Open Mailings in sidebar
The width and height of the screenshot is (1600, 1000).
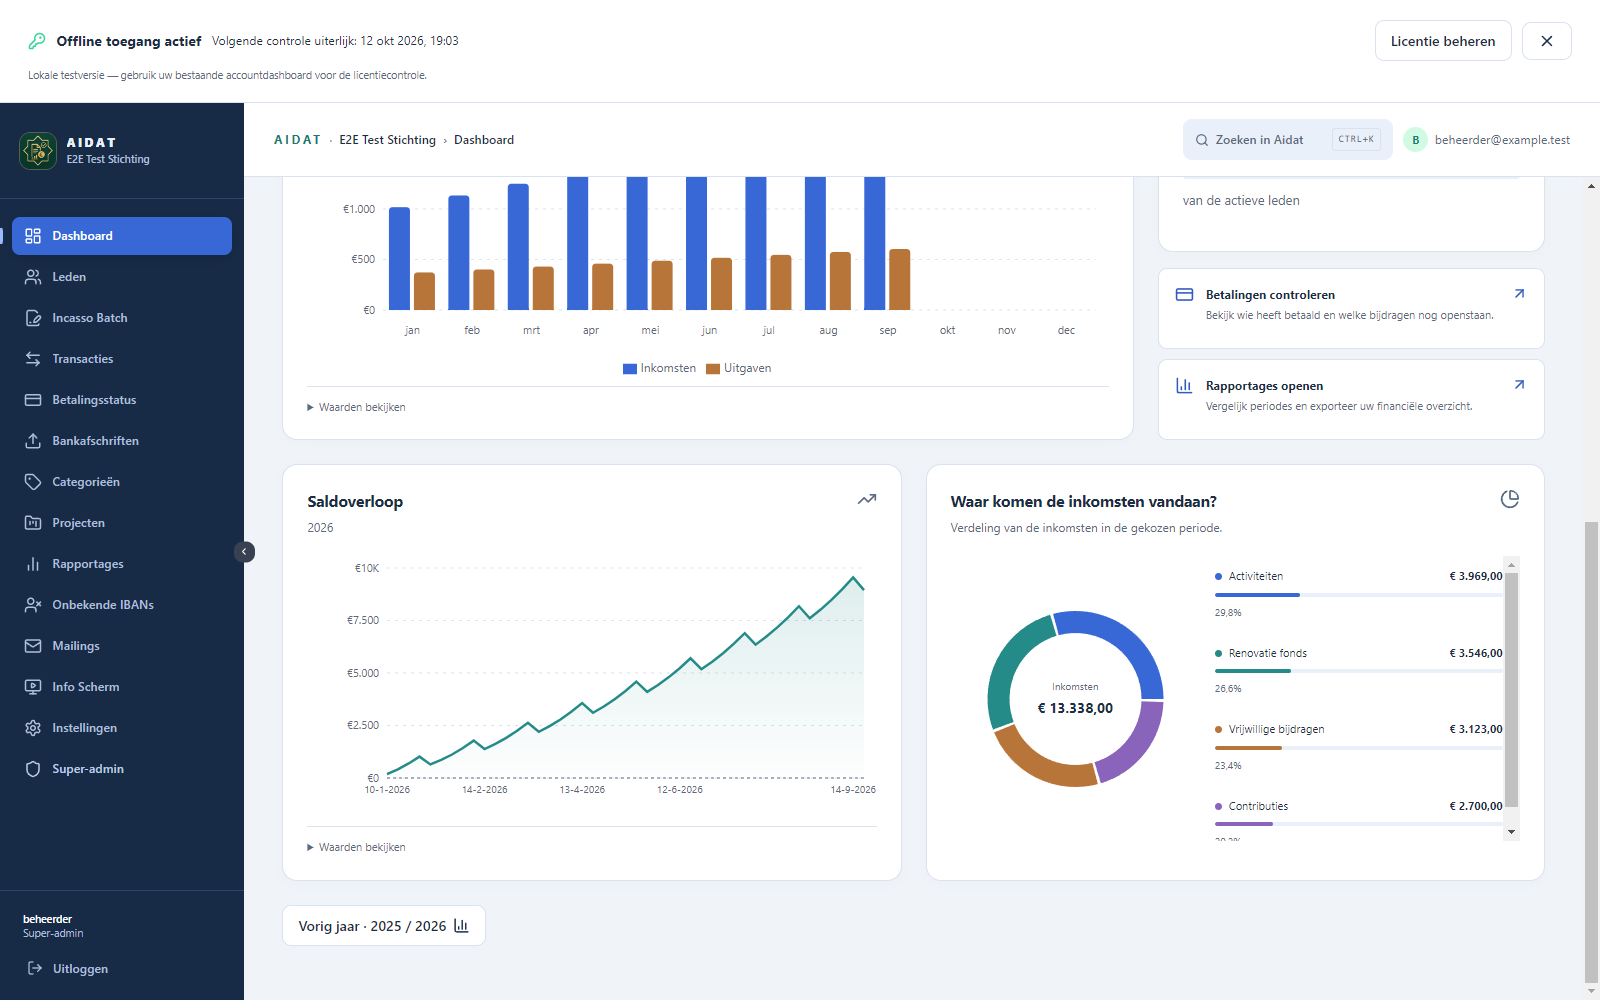point(122,646)
